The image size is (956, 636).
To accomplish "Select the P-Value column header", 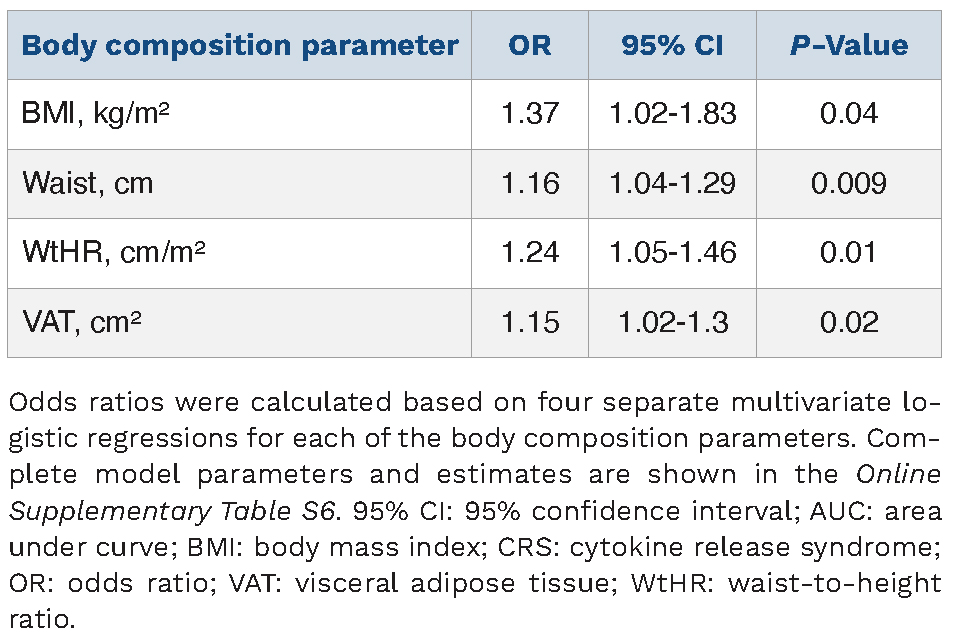I will 849,46.
